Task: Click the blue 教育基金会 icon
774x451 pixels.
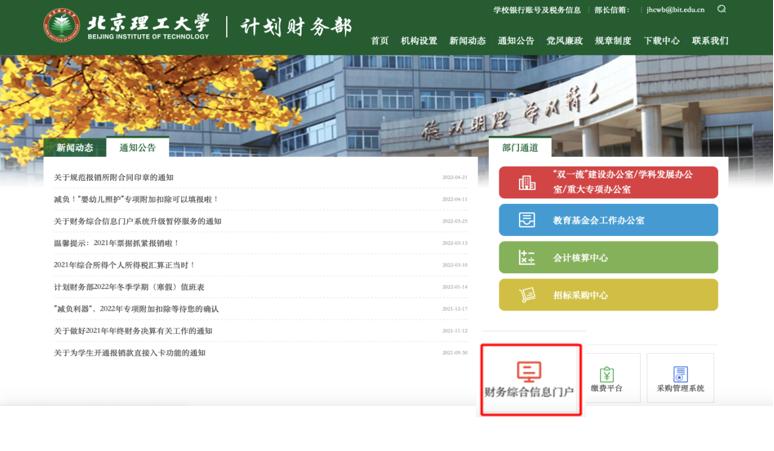Action: tap(527, 220)
